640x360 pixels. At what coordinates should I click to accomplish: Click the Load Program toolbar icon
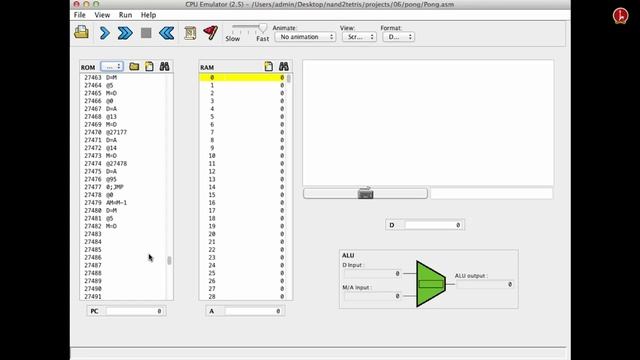pos(81,33)
